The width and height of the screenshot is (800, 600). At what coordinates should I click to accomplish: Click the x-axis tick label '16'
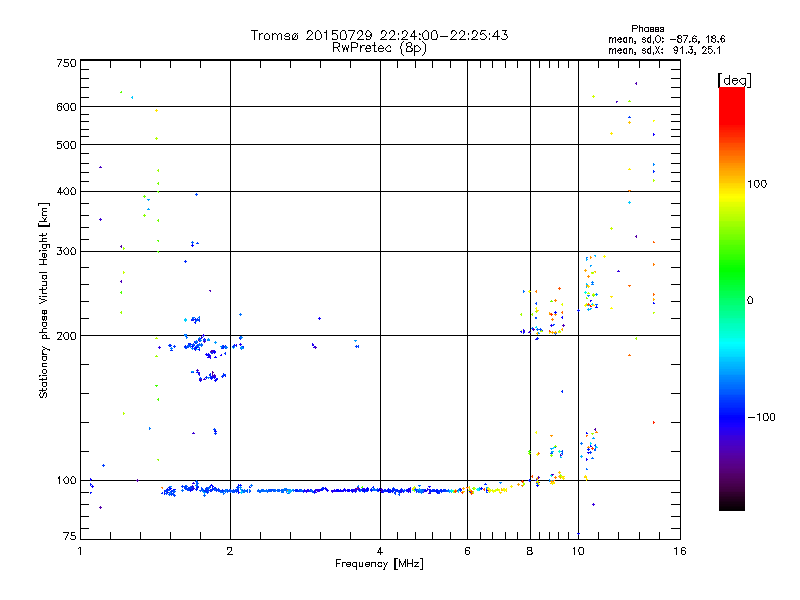[x=680, y=551]
